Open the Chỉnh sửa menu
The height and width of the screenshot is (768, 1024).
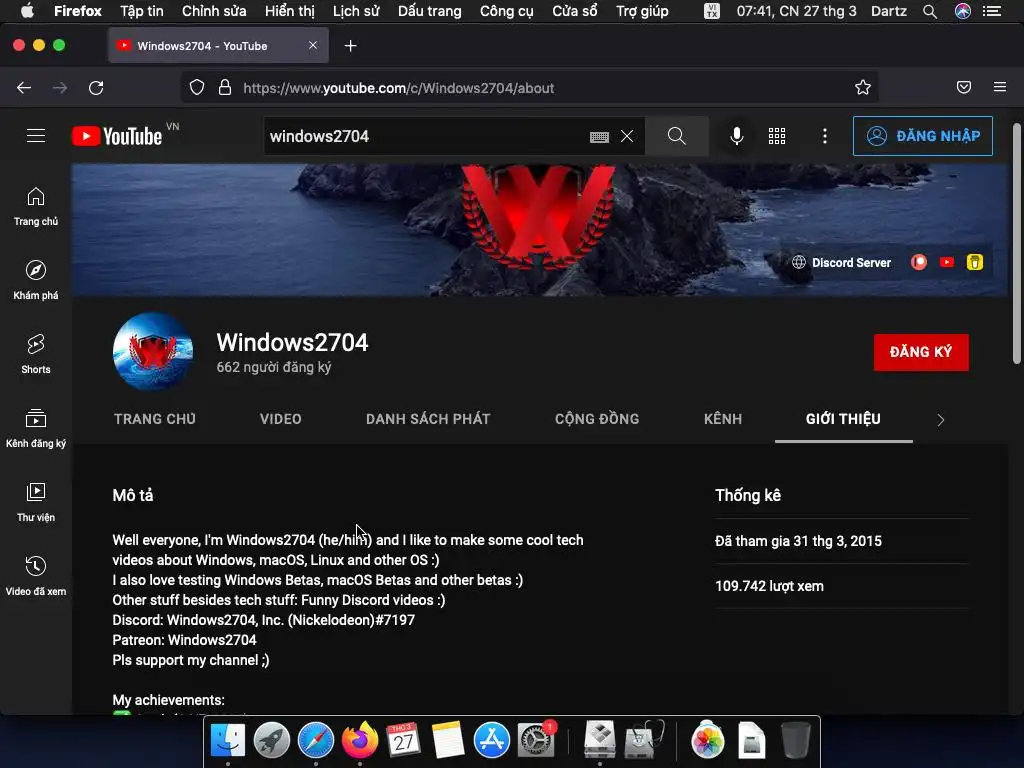point(214,11)
